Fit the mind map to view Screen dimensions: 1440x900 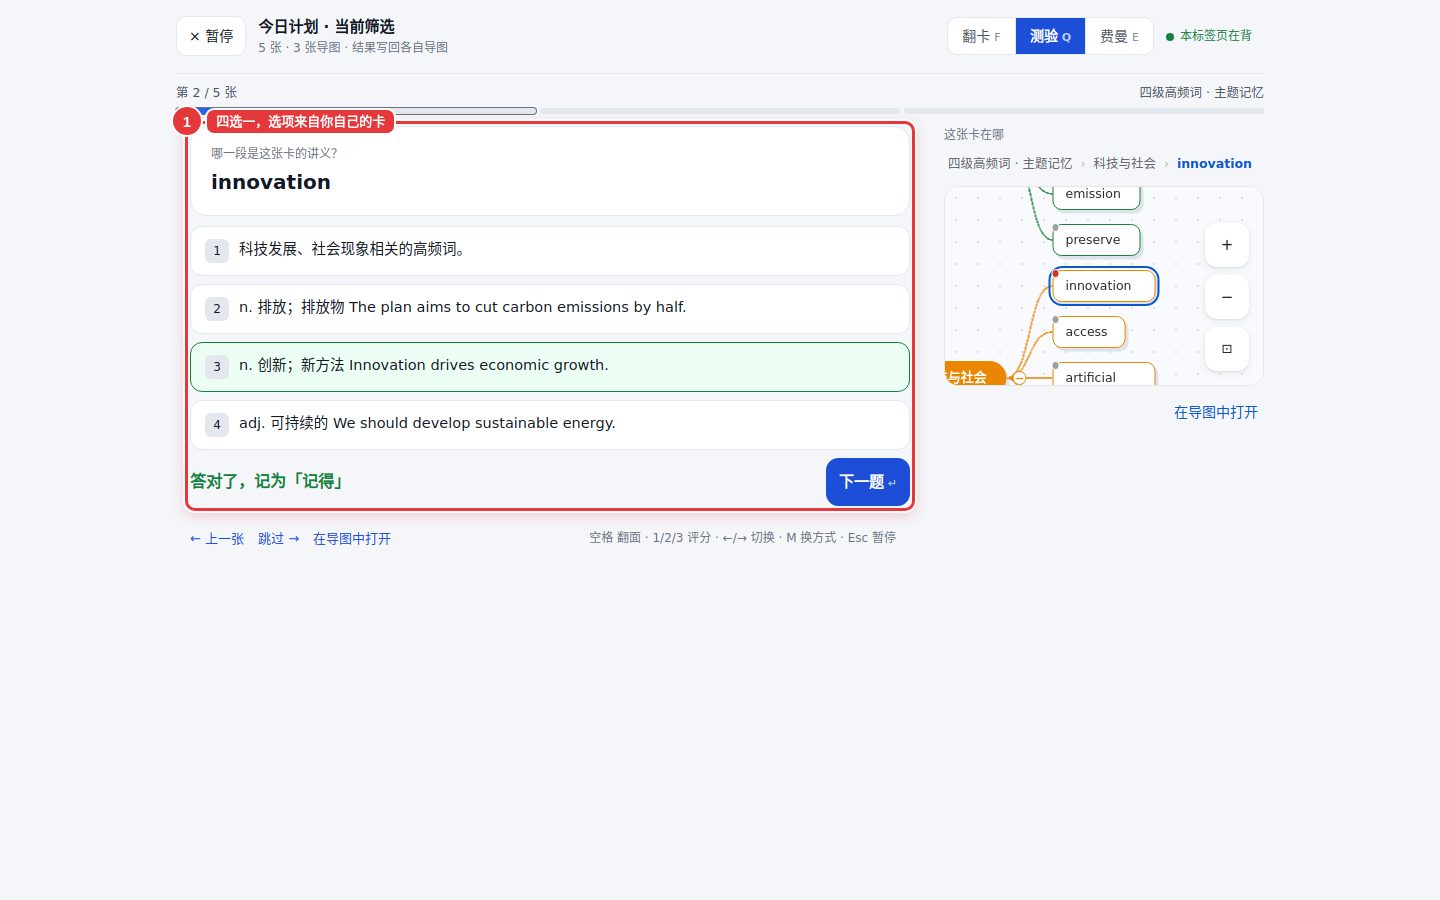[1226, 349]
